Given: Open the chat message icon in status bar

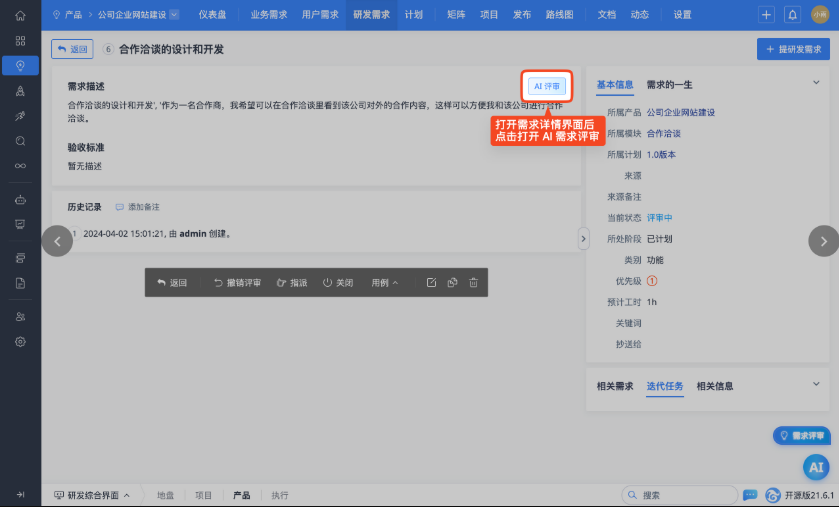Looking at the screenshot, I should (750, 495).
